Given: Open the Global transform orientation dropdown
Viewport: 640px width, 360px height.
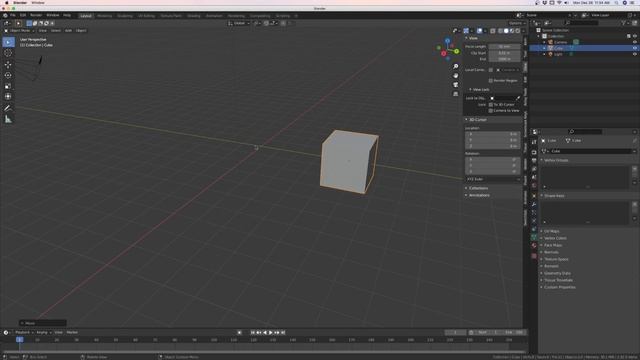Looking at the screenshot, I should (239, 23).
